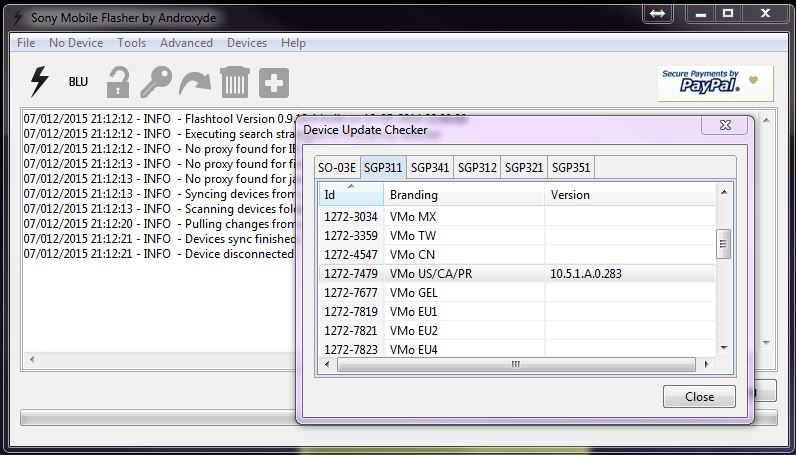Click the open padlock root icon
Viewport: 796px width, 455px height.
(x=118, y=82)
